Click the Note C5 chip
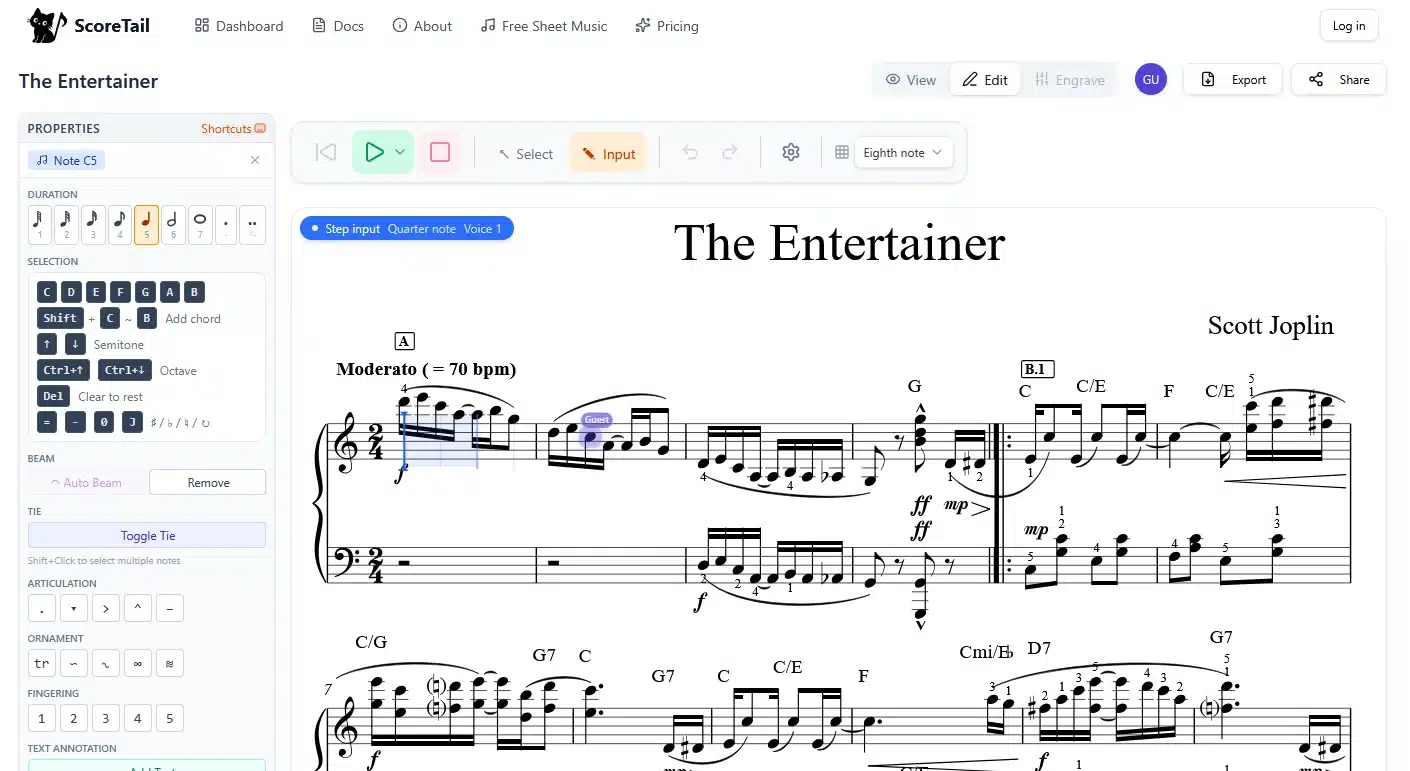This screenshot has width=1410, height=771. [x=67, y=160]
